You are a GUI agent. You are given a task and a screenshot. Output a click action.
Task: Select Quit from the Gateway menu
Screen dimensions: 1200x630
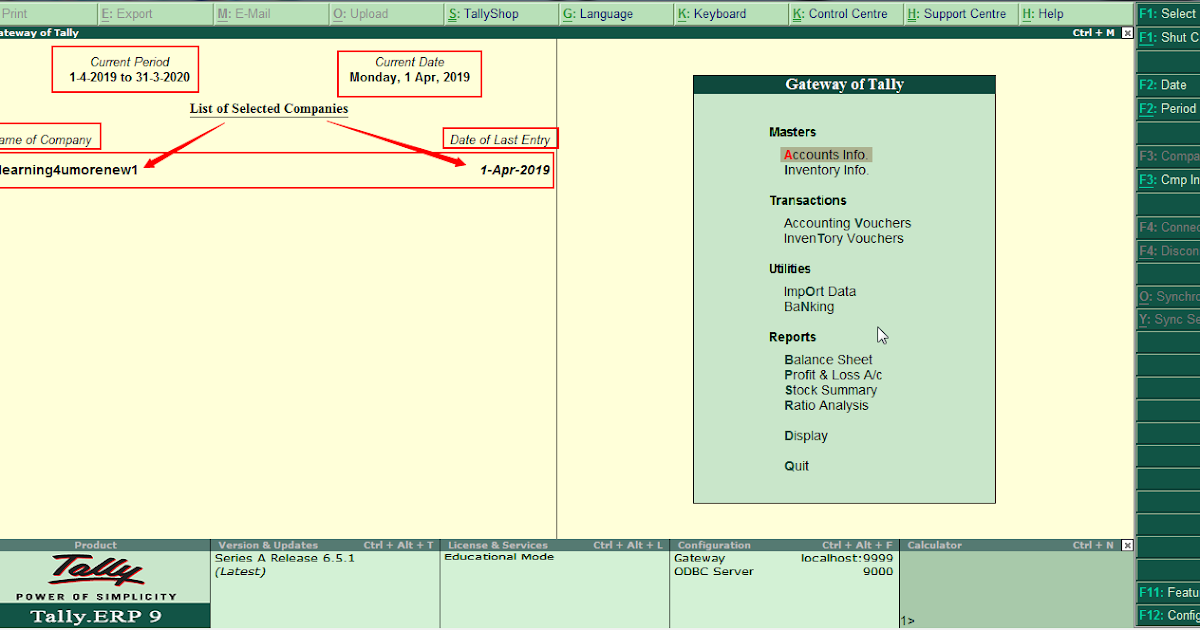(x=796, y=465)
